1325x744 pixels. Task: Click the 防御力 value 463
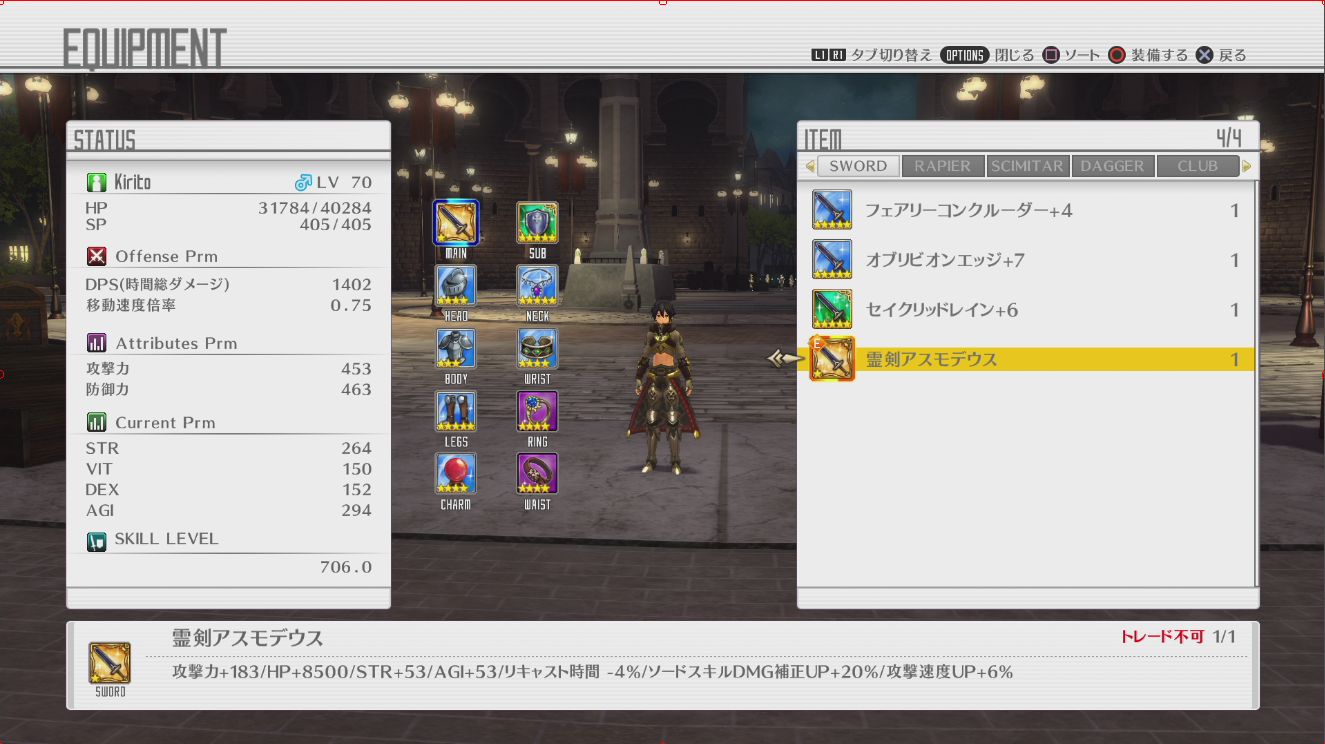pos(356,390)
